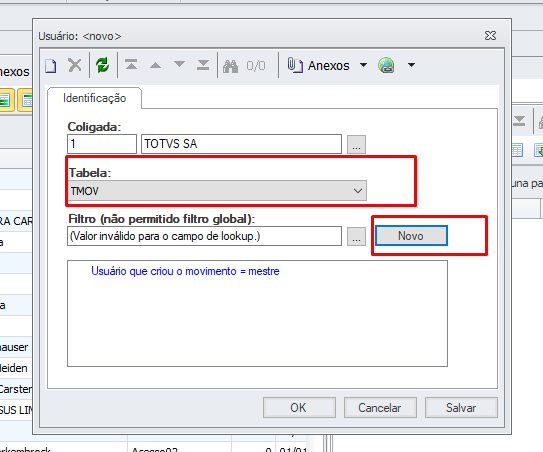The image size is (543, 452).
Task: Click the TOTVS SA name field
Action: [x=241, y=144]
